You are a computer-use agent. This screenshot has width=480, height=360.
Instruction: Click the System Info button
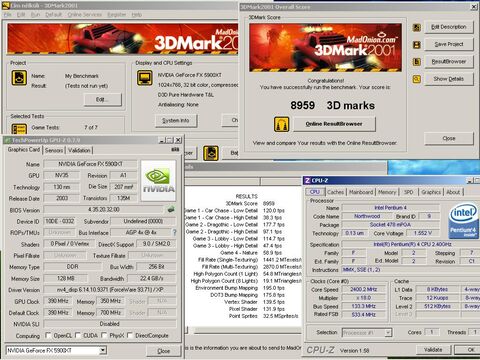(176, 121)
